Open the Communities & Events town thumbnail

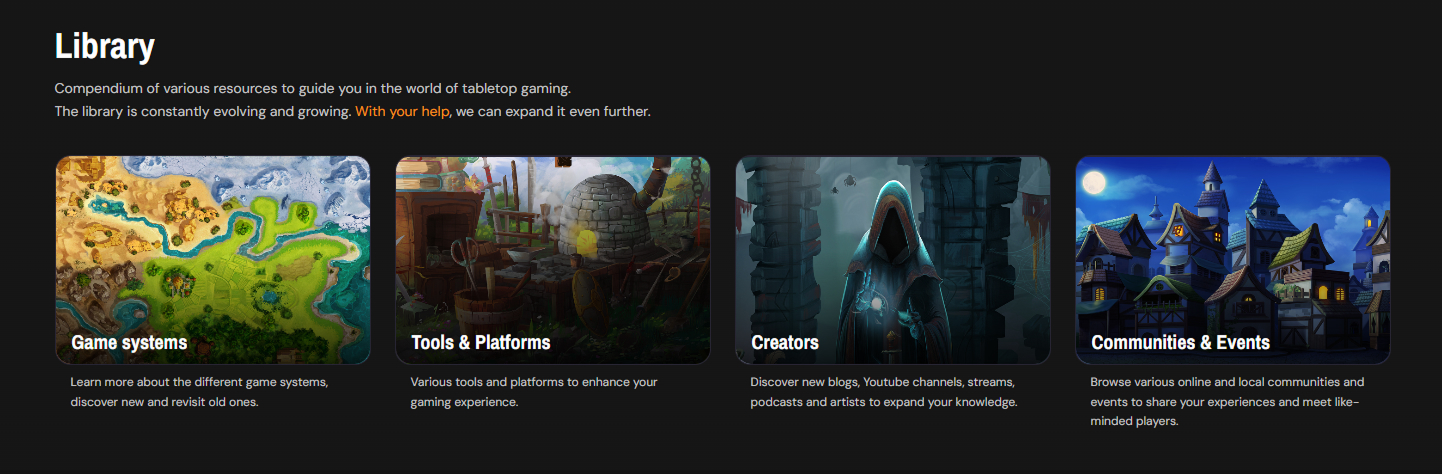pos(1233,260)
